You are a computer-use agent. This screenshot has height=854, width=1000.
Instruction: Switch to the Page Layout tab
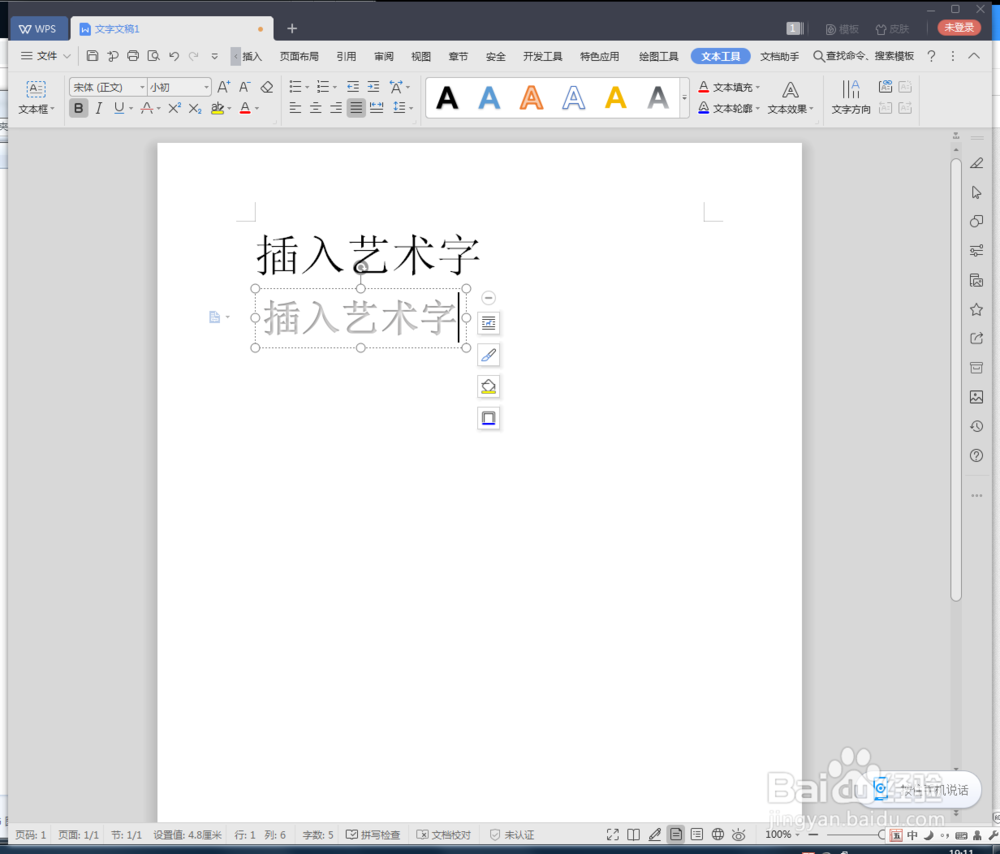[x=299, y=56]
